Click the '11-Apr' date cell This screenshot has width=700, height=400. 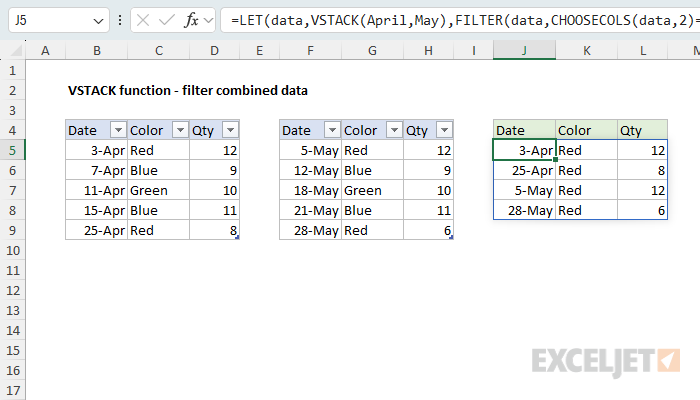click(96, 191)
